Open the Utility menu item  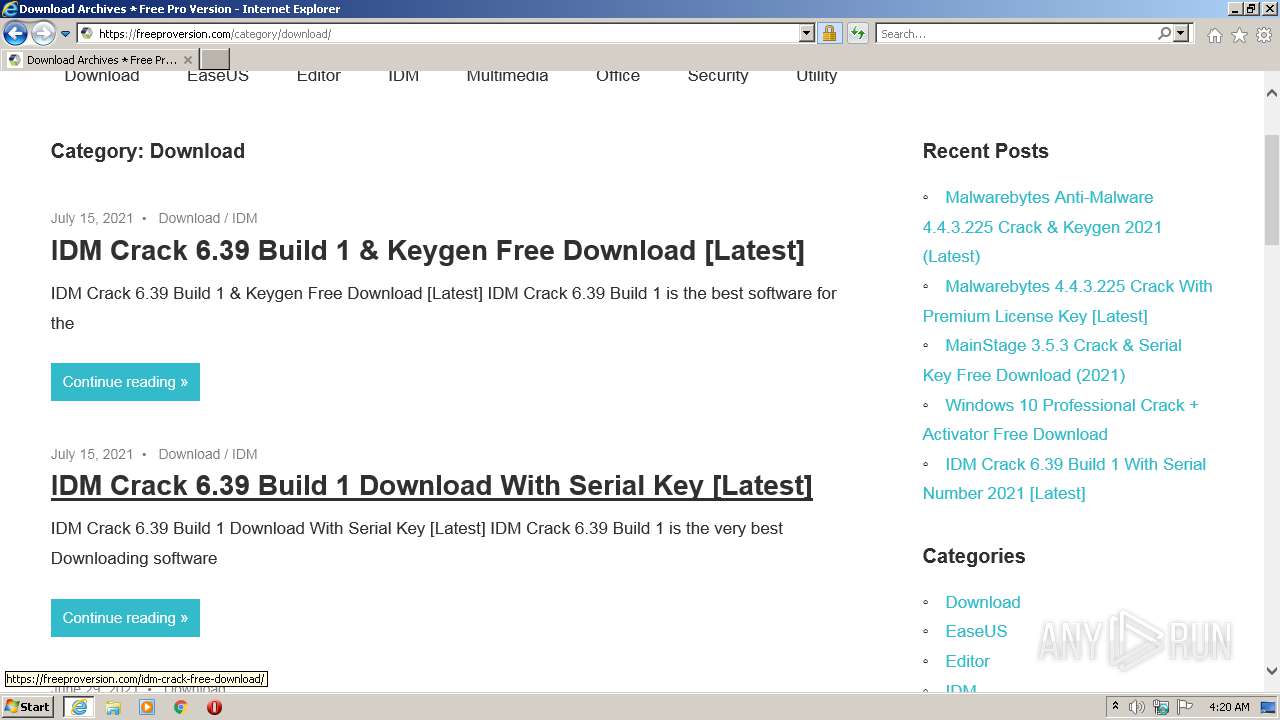817,76
